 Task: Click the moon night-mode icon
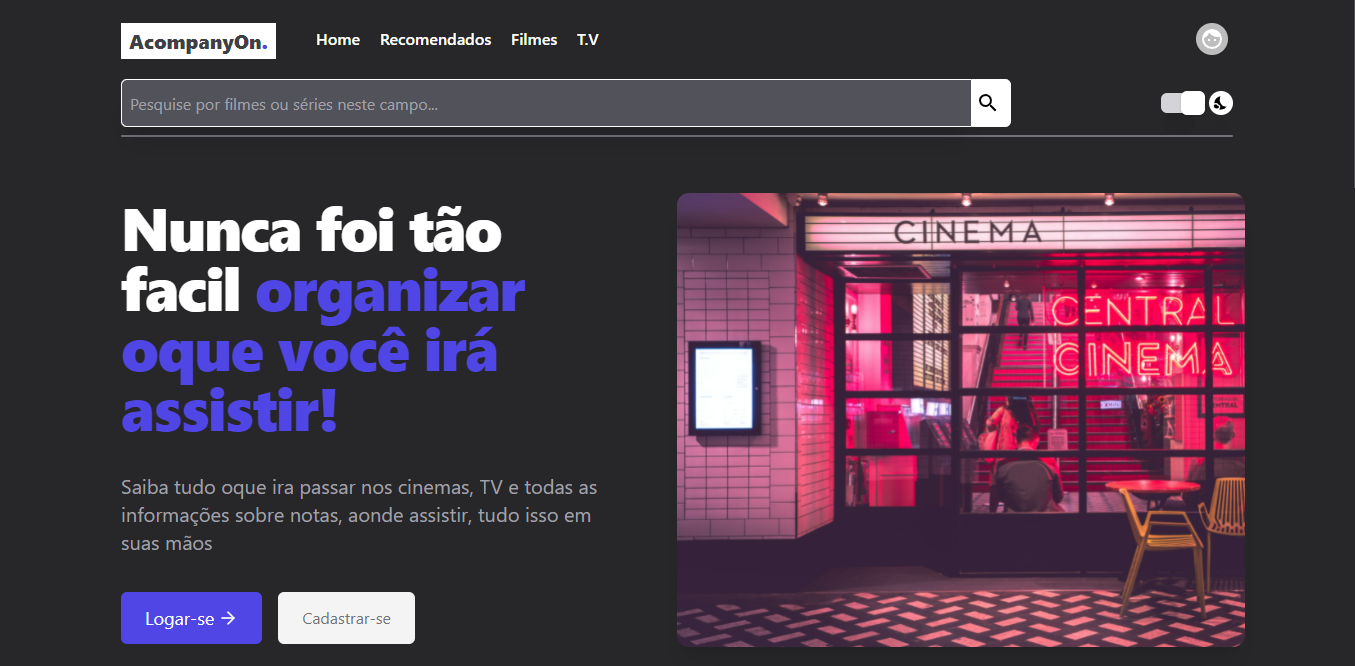(1221, 103)
